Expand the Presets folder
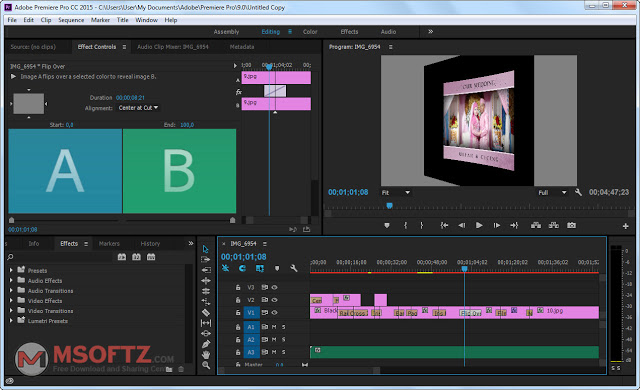 click(x=11, y=270)
